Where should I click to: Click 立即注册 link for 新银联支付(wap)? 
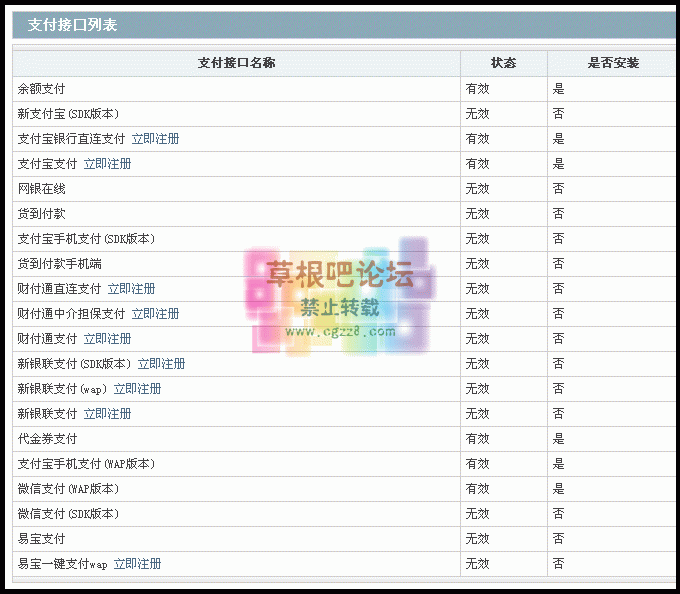137,389
